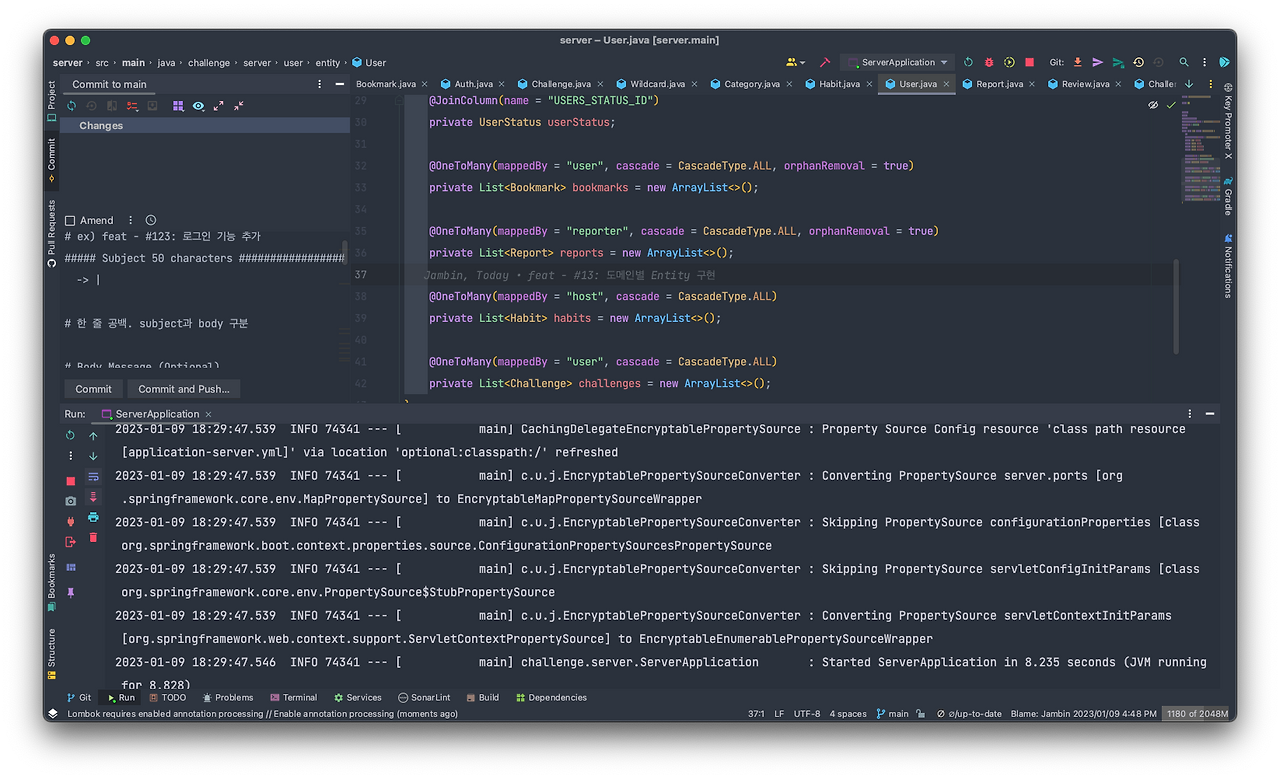Build the project with the hammer icon

click(x=825, y=62)
